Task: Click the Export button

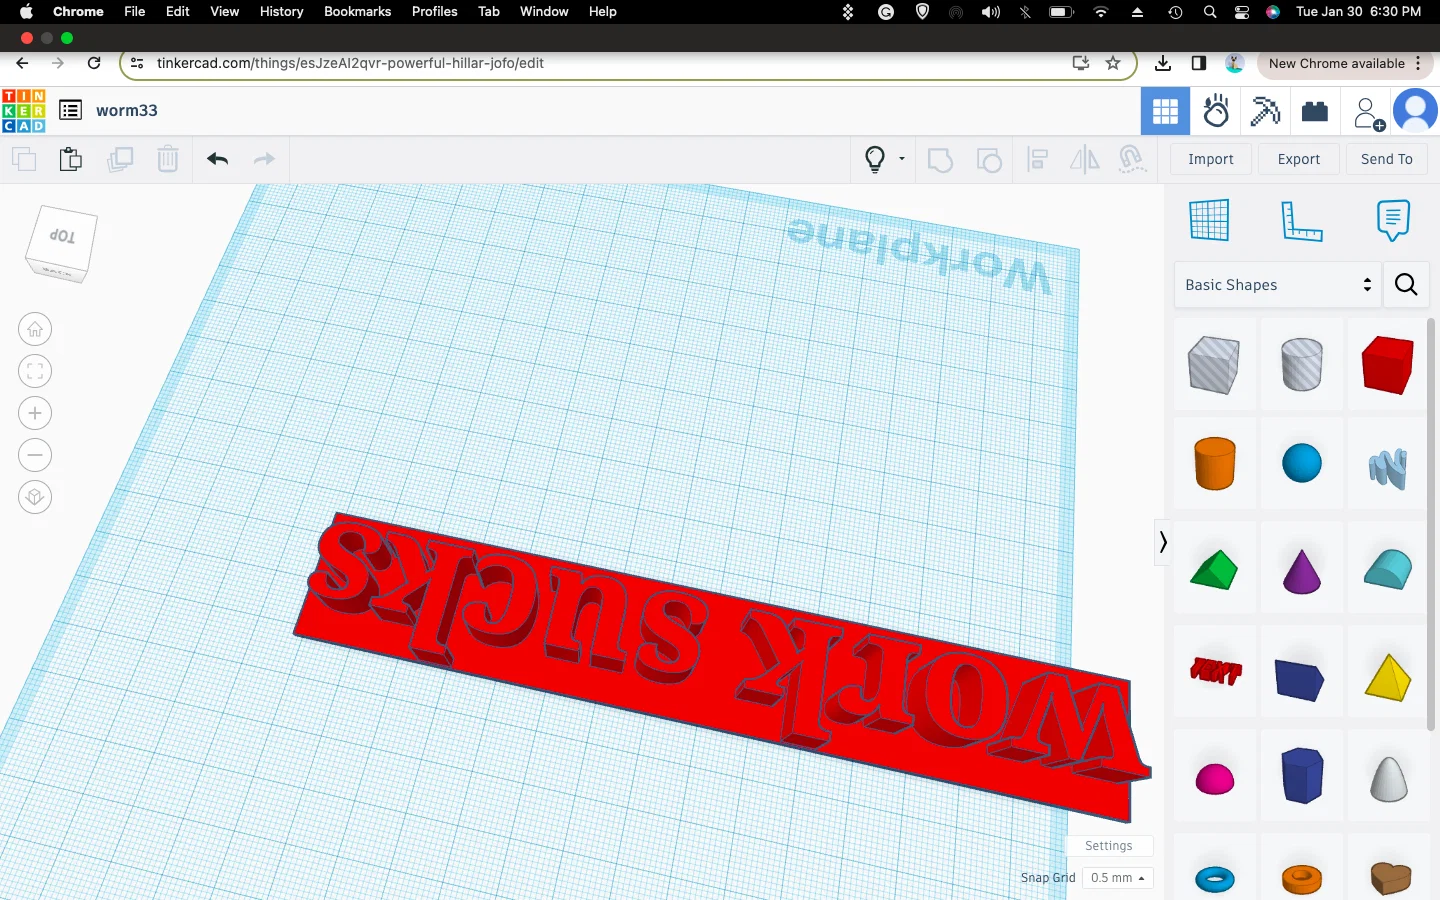Action: click(x=1299, y=159)
